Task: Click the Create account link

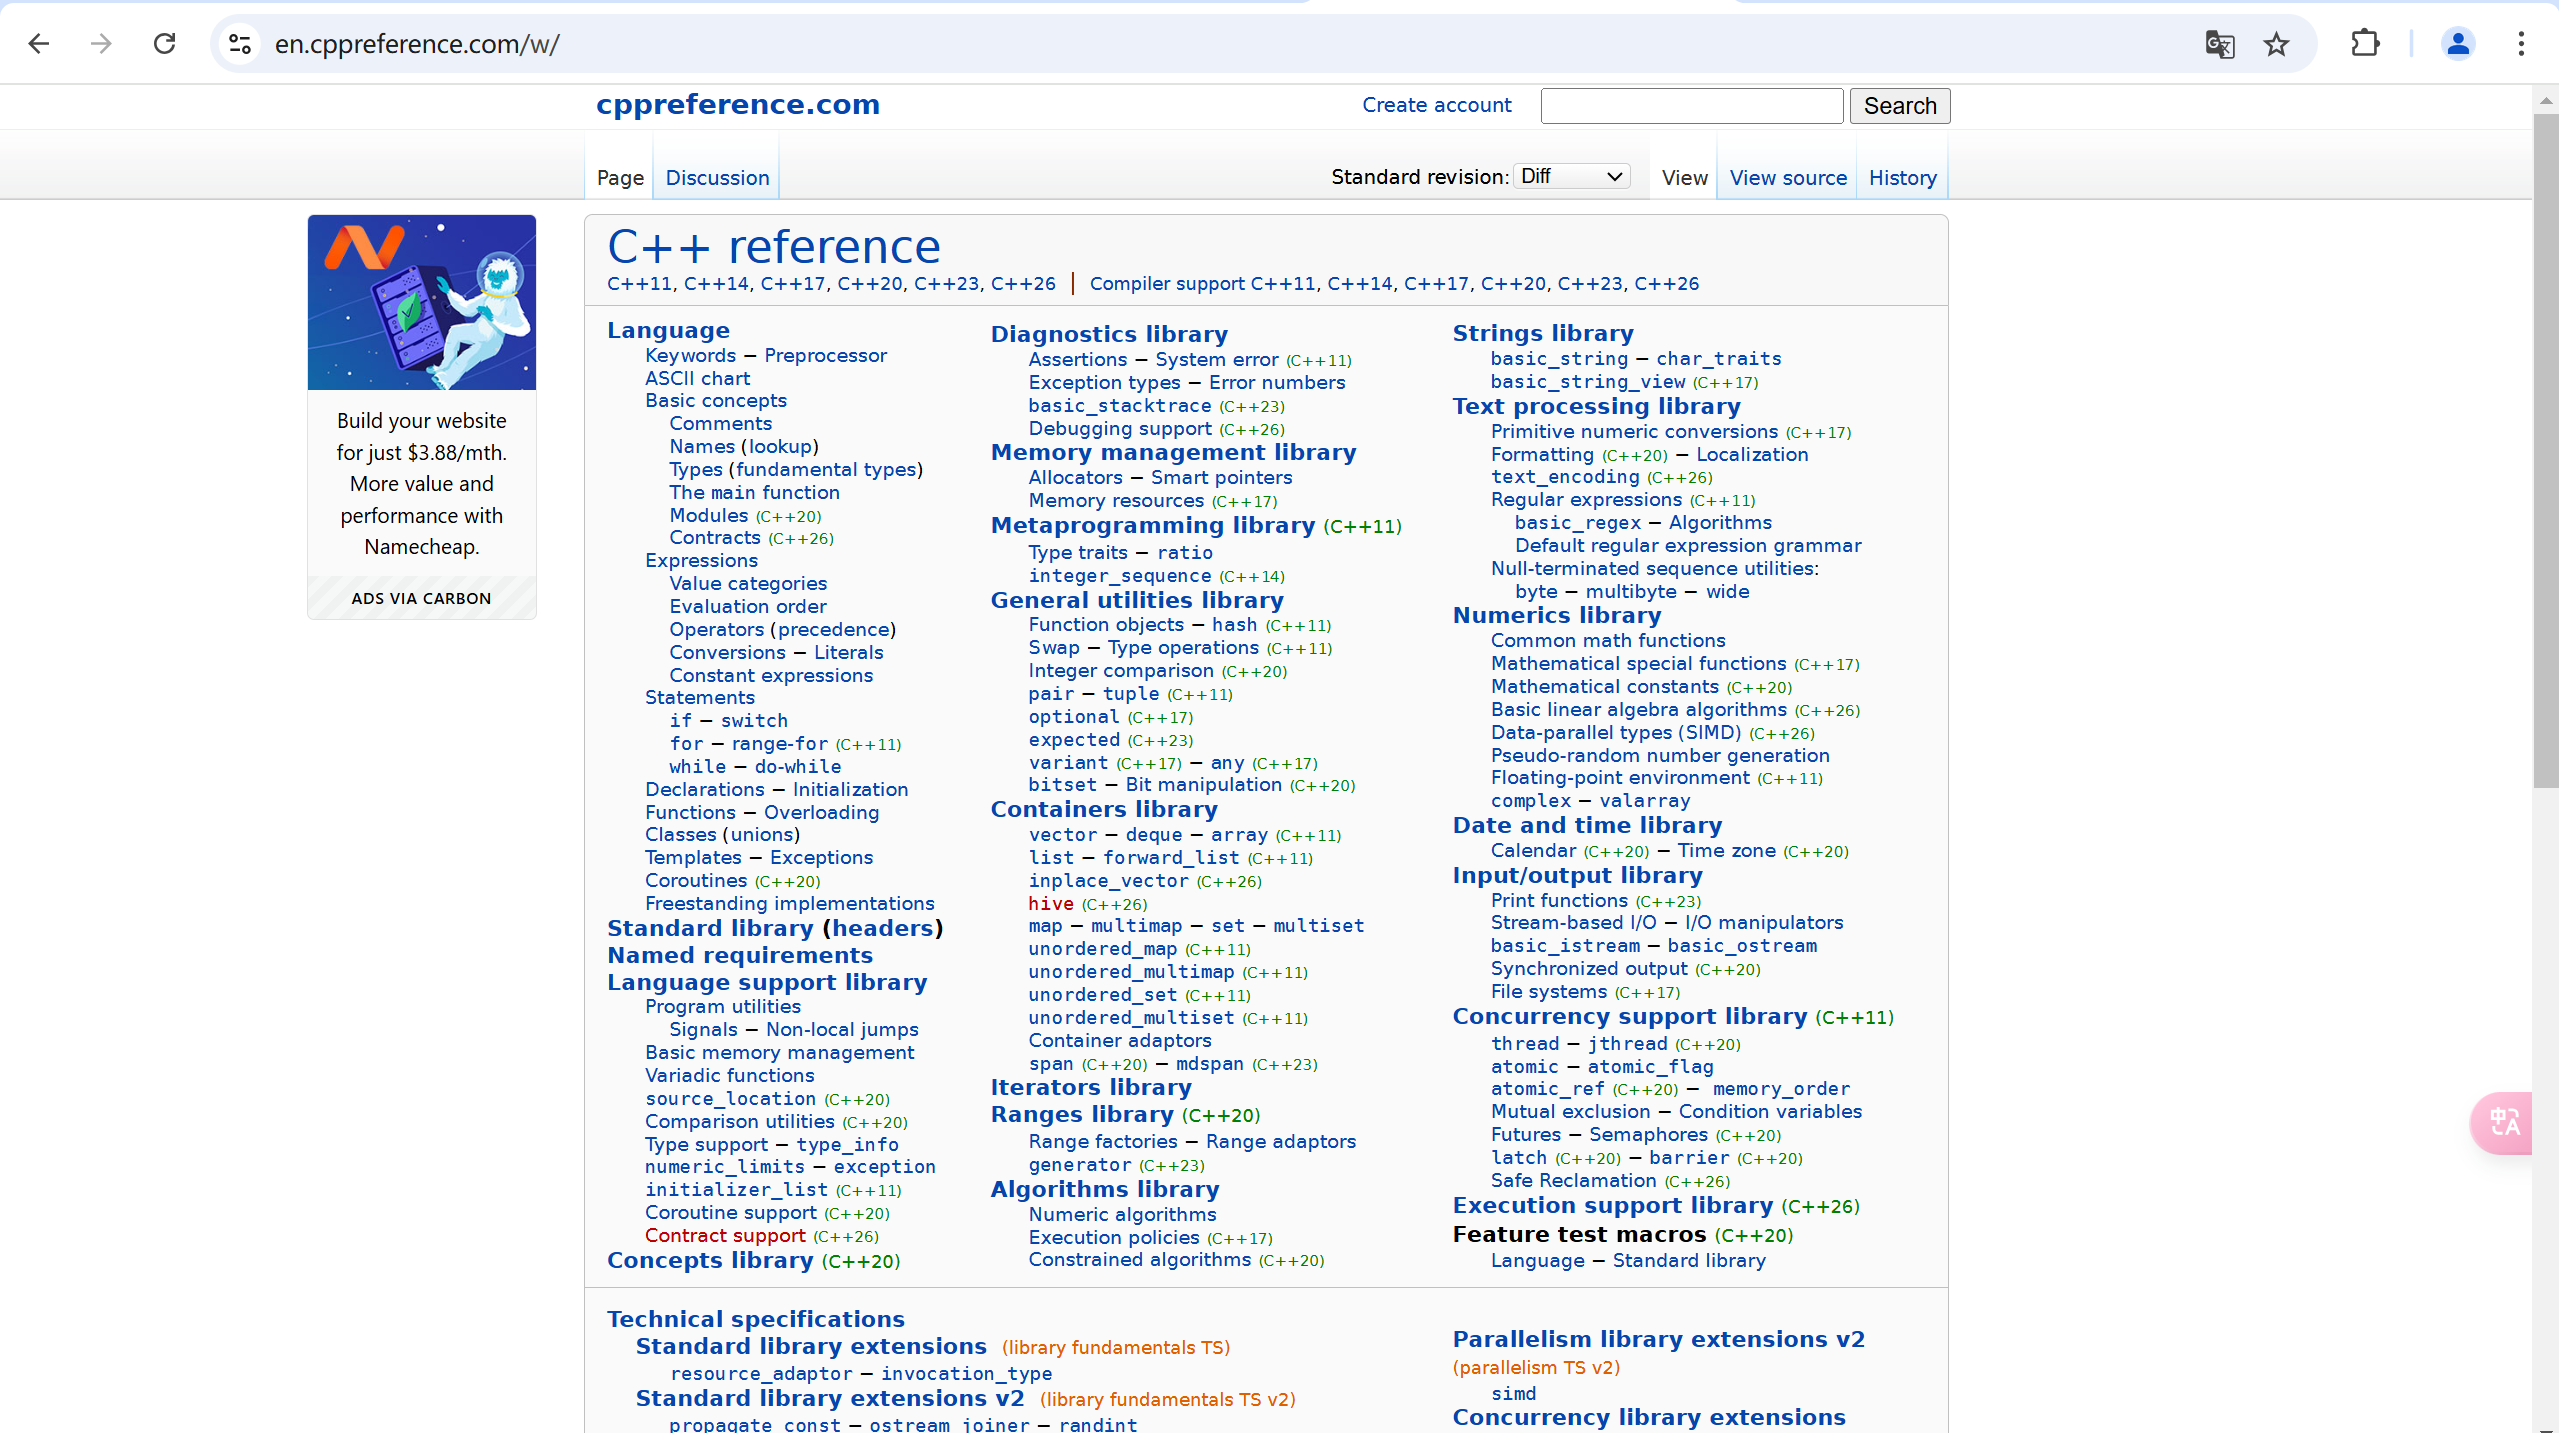Action: tap(1436, 105)
